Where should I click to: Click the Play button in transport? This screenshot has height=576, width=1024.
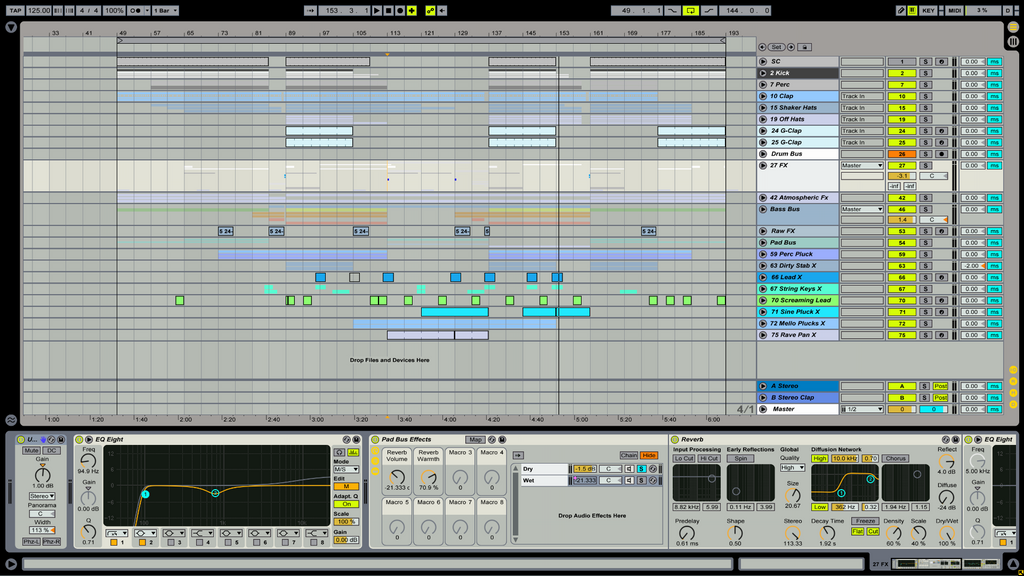[x=377, y=10]
